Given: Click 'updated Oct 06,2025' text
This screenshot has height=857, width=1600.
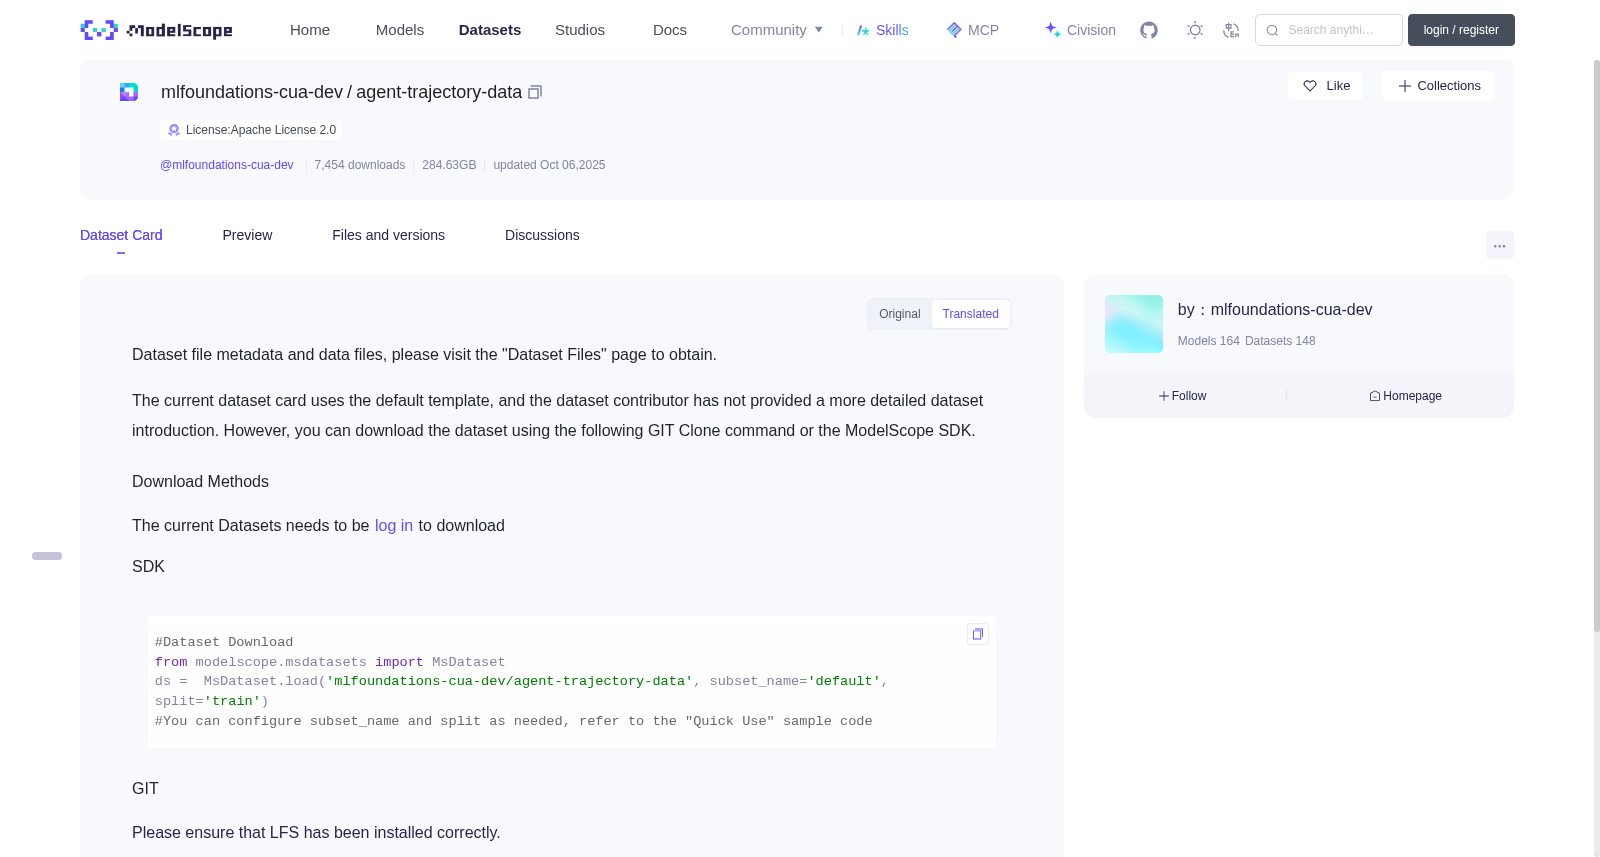Looking at the screenshot, I should click(549, 165).
